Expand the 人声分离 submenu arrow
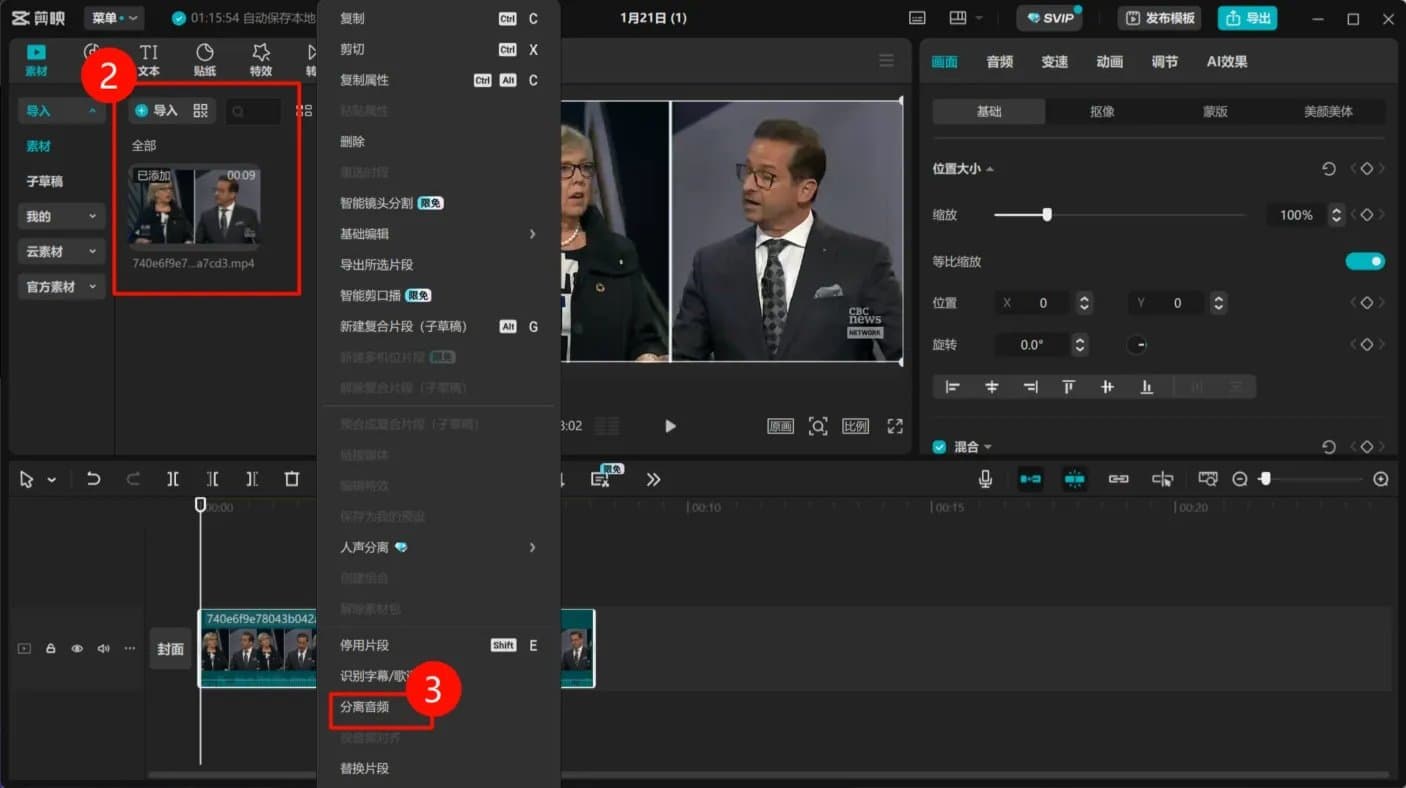 [x=532, y=548]
